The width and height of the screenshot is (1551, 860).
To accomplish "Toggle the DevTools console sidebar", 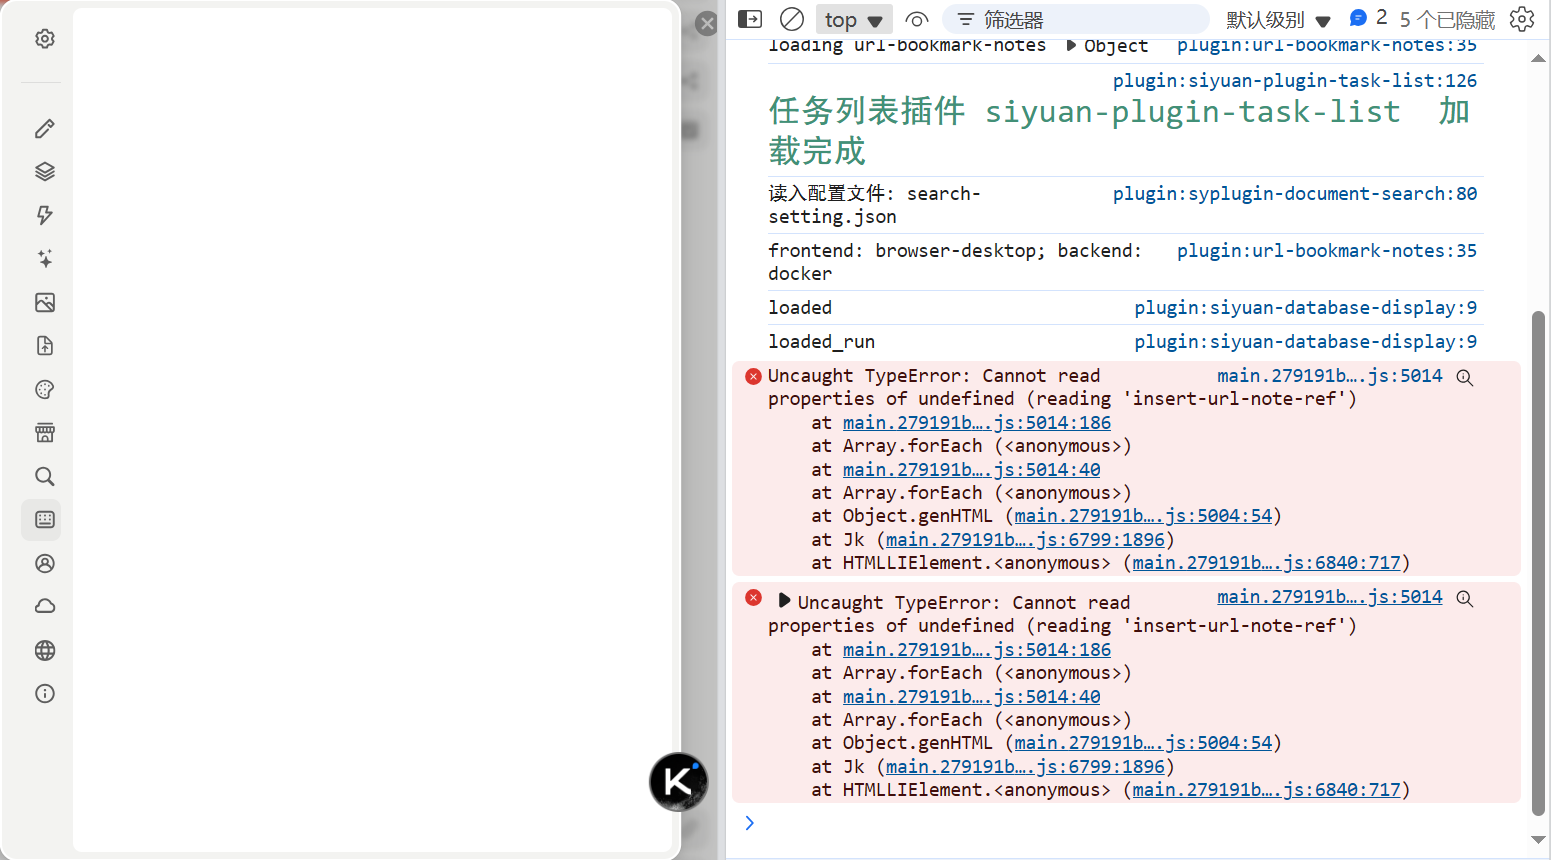I will 750,19.
